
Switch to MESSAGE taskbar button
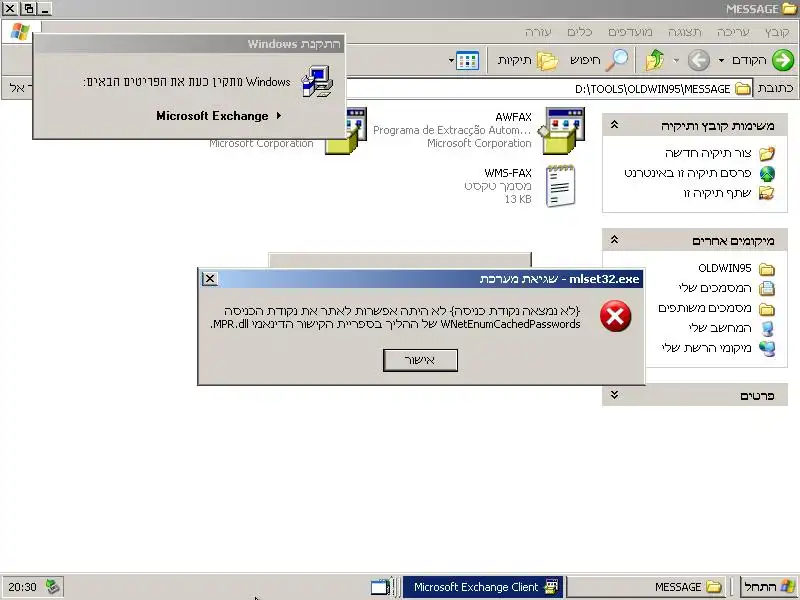647,587
